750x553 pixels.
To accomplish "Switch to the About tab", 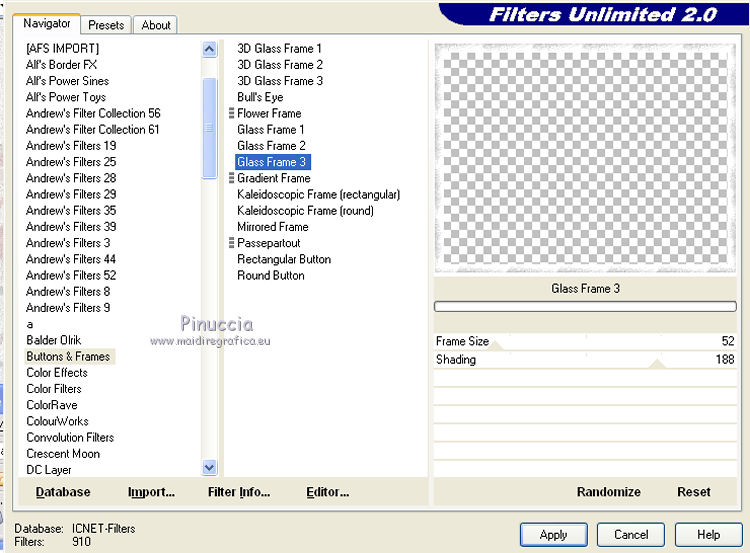I will [x=155, y=25].
